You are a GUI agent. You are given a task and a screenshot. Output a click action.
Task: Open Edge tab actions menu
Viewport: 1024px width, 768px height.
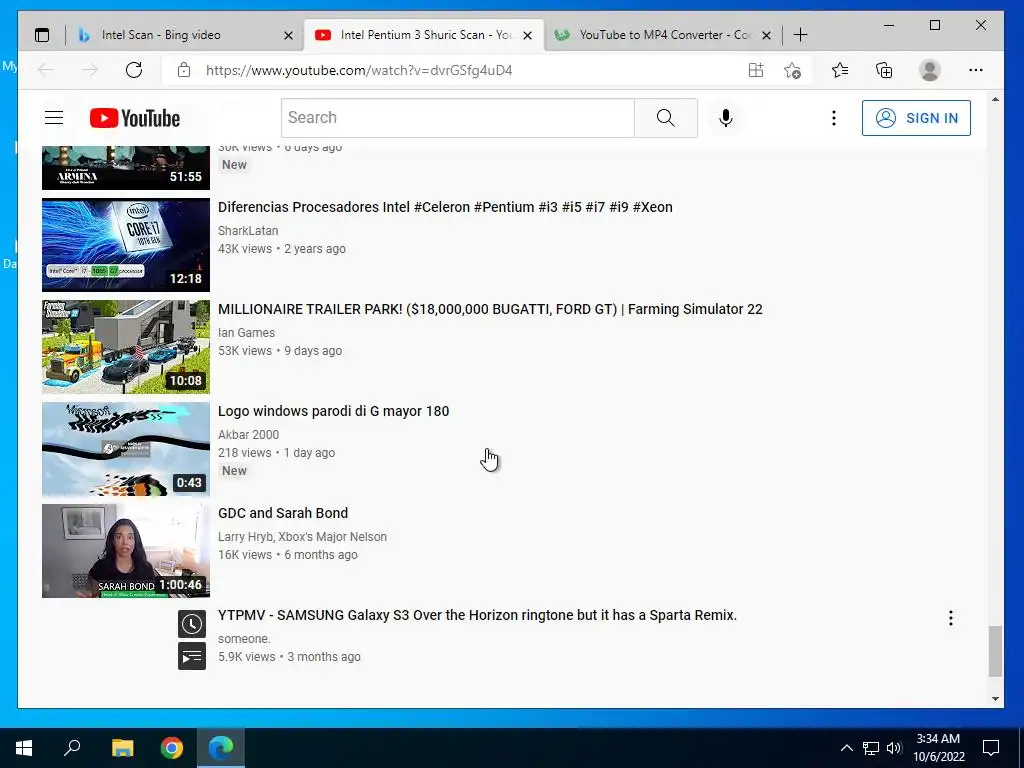pos(42,35)
